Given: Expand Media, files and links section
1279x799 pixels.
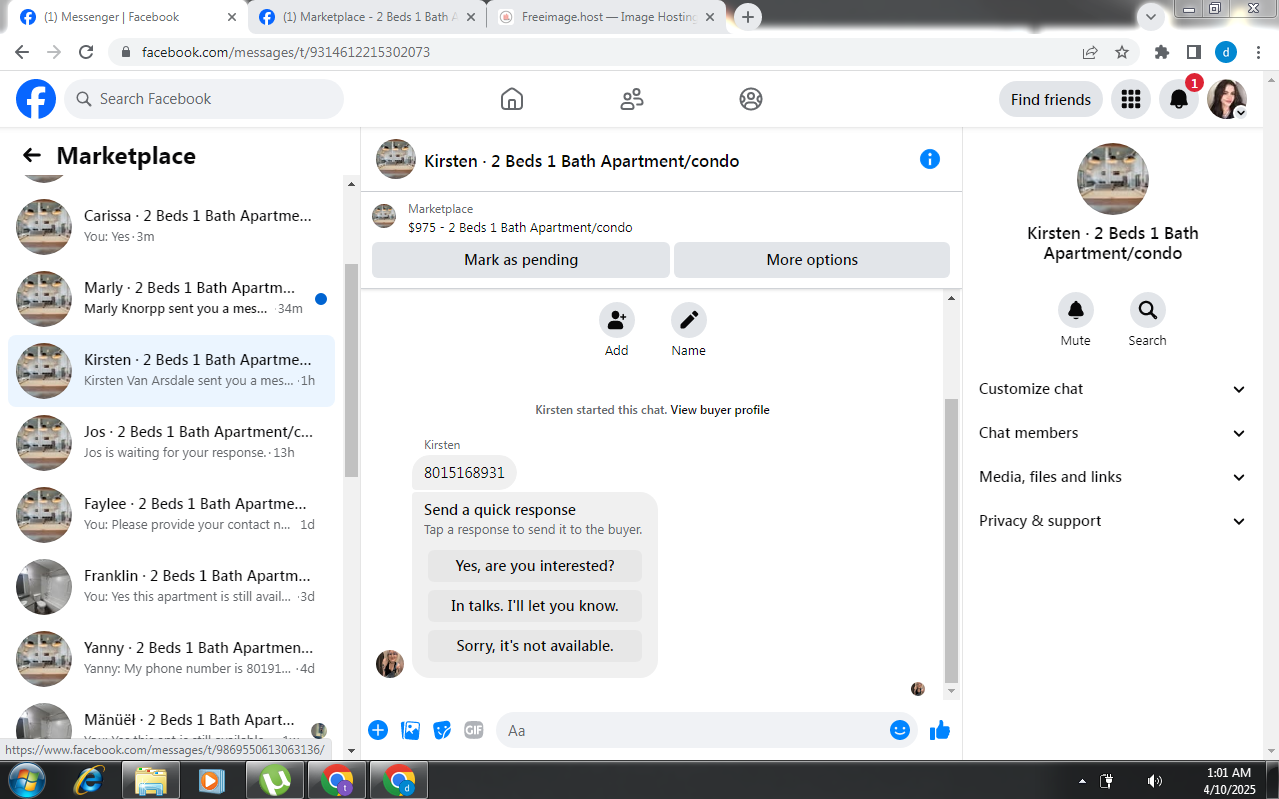Looking at the screenshot, I should tap(1111, 477).
